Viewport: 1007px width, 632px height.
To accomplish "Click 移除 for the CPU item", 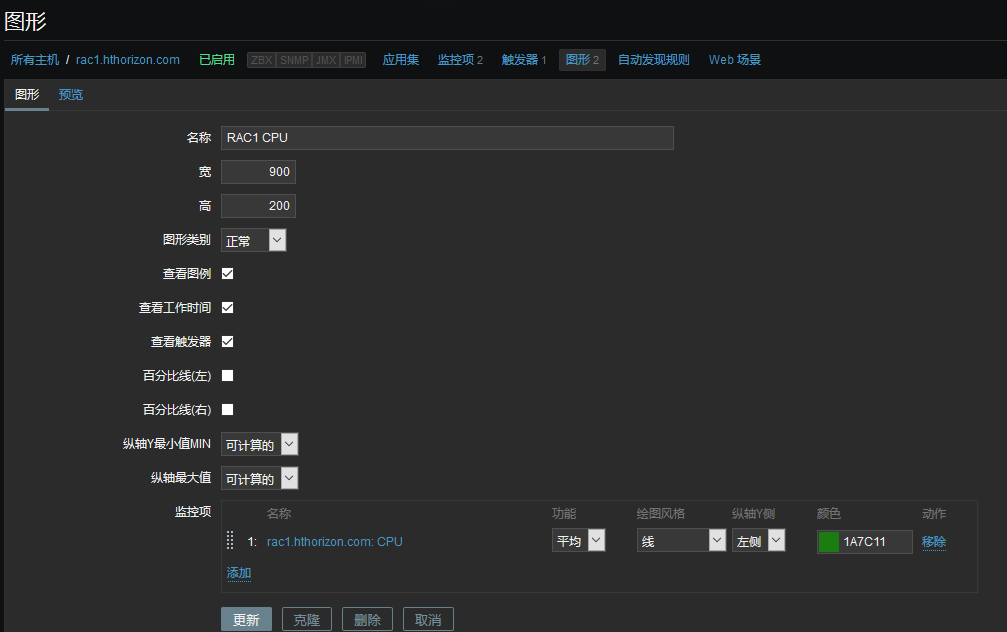I will point(934,541).
